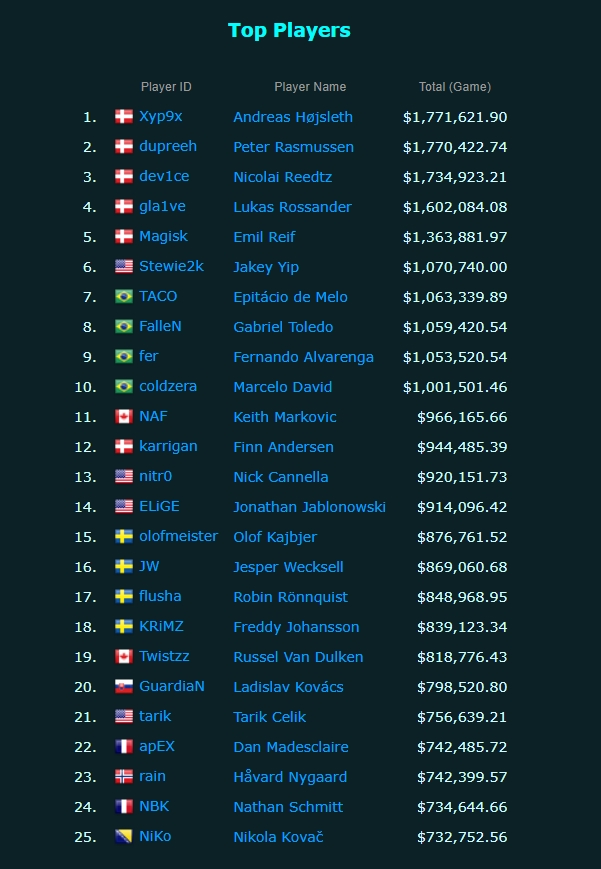
Task: Click Norway flag beside rain
Action: (124, 776)
